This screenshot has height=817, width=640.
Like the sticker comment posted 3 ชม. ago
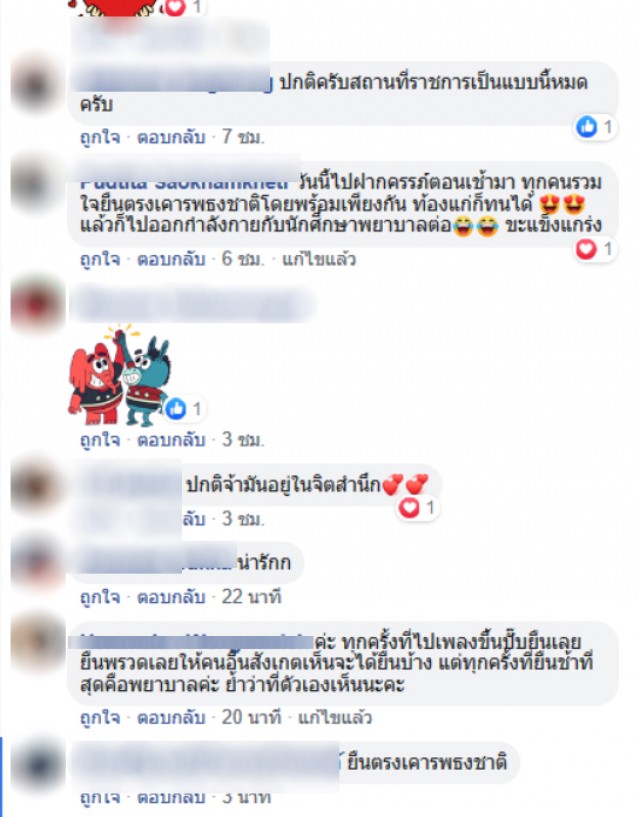pyautogui.click(x=100, y=440)
